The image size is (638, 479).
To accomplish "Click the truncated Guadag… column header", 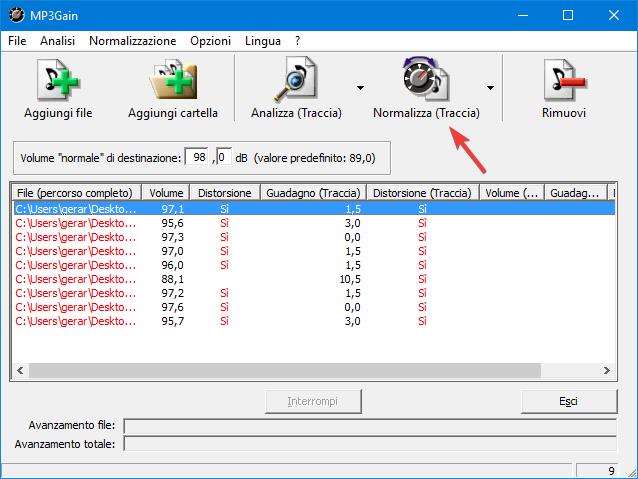I will click(x=575, y=193).
